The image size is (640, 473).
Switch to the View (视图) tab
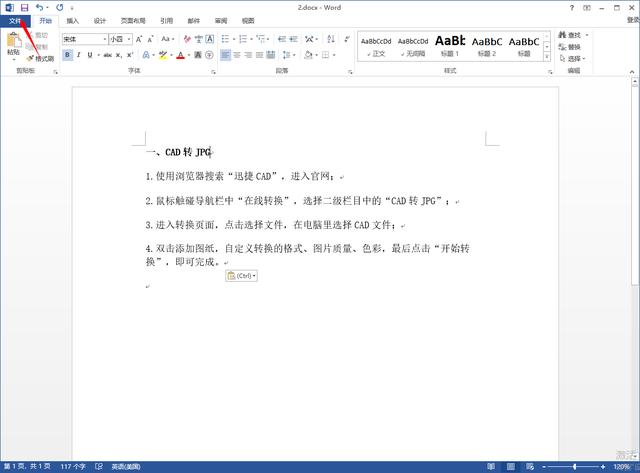pos(248,21)
